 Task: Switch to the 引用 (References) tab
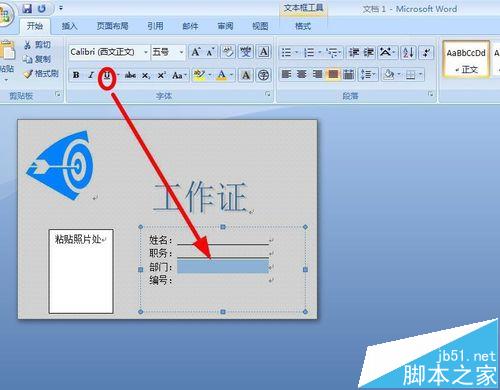point(155,26)
